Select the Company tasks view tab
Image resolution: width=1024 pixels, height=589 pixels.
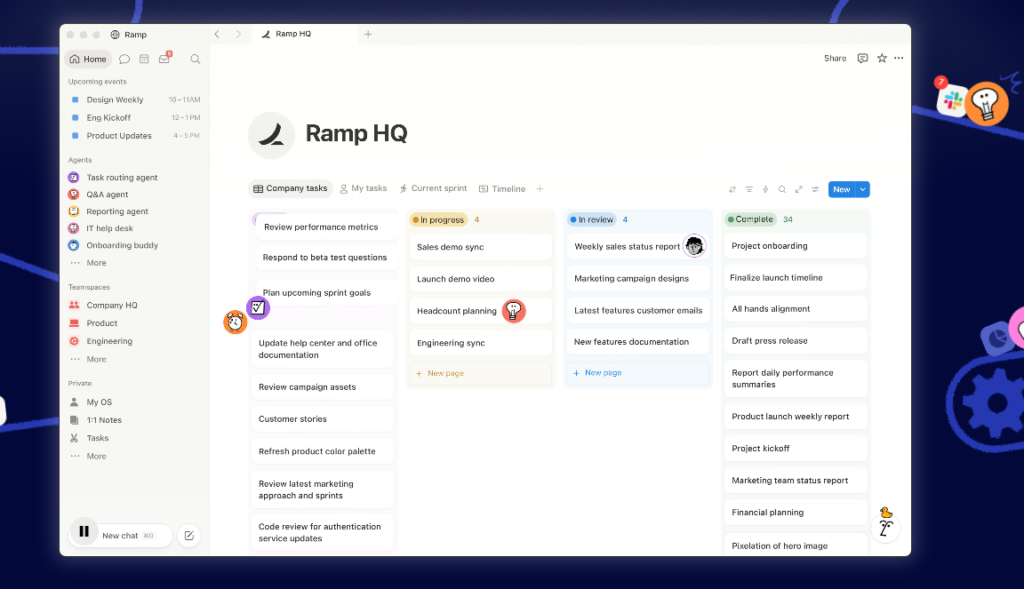pos(290,188)
